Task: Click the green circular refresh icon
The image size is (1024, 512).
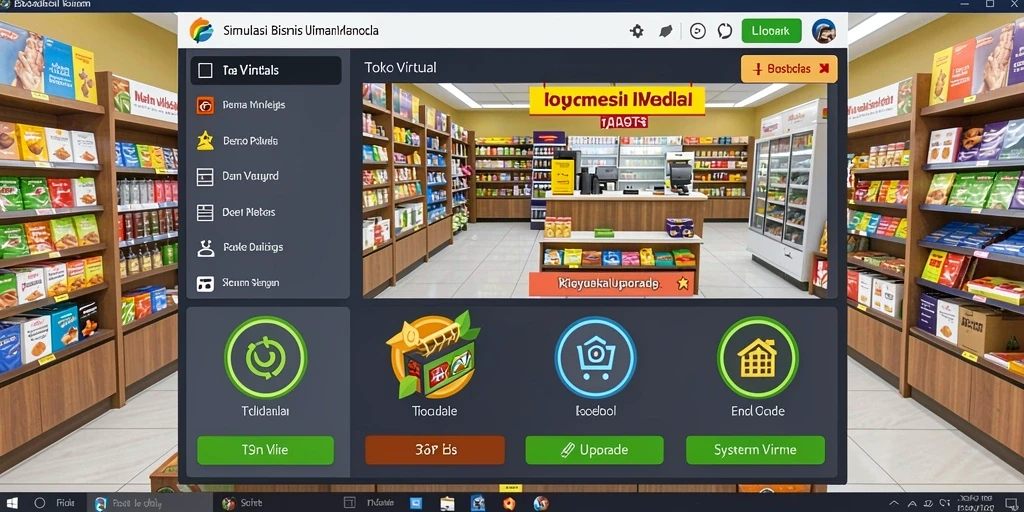Action: click(265, 357)
